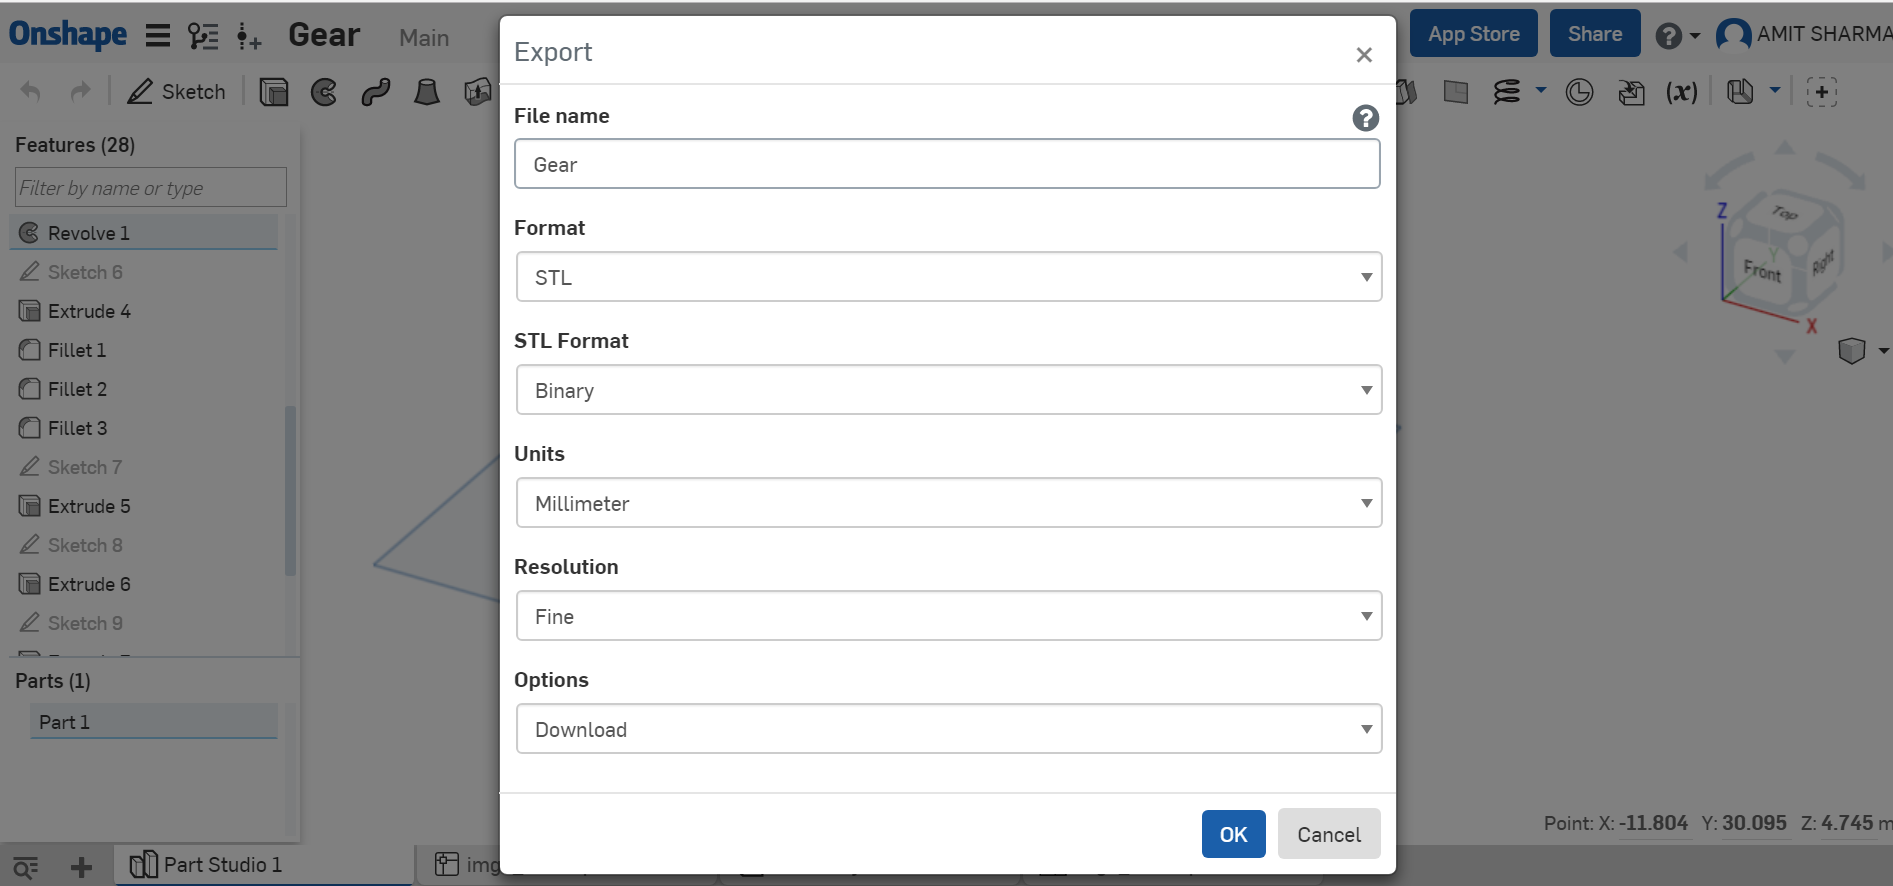The height and width of the screenshot is (886, 1893).
Task: Select Extrude 4 in the feature list
Action: point(89,311)
